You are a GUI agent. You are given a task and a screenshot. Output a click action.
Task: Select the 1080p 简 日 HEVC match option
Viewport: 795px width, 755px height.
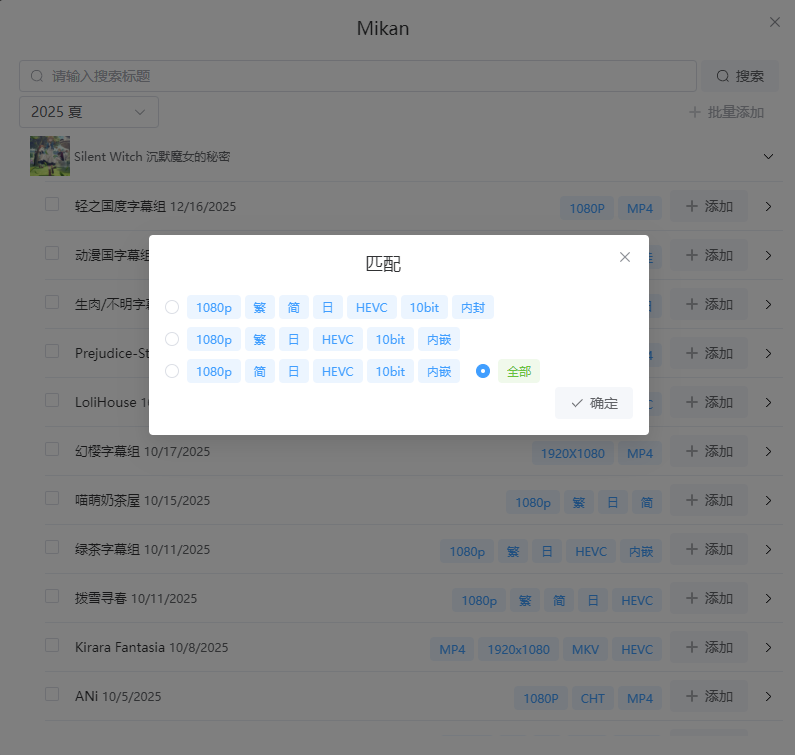[x=172, y=371]
